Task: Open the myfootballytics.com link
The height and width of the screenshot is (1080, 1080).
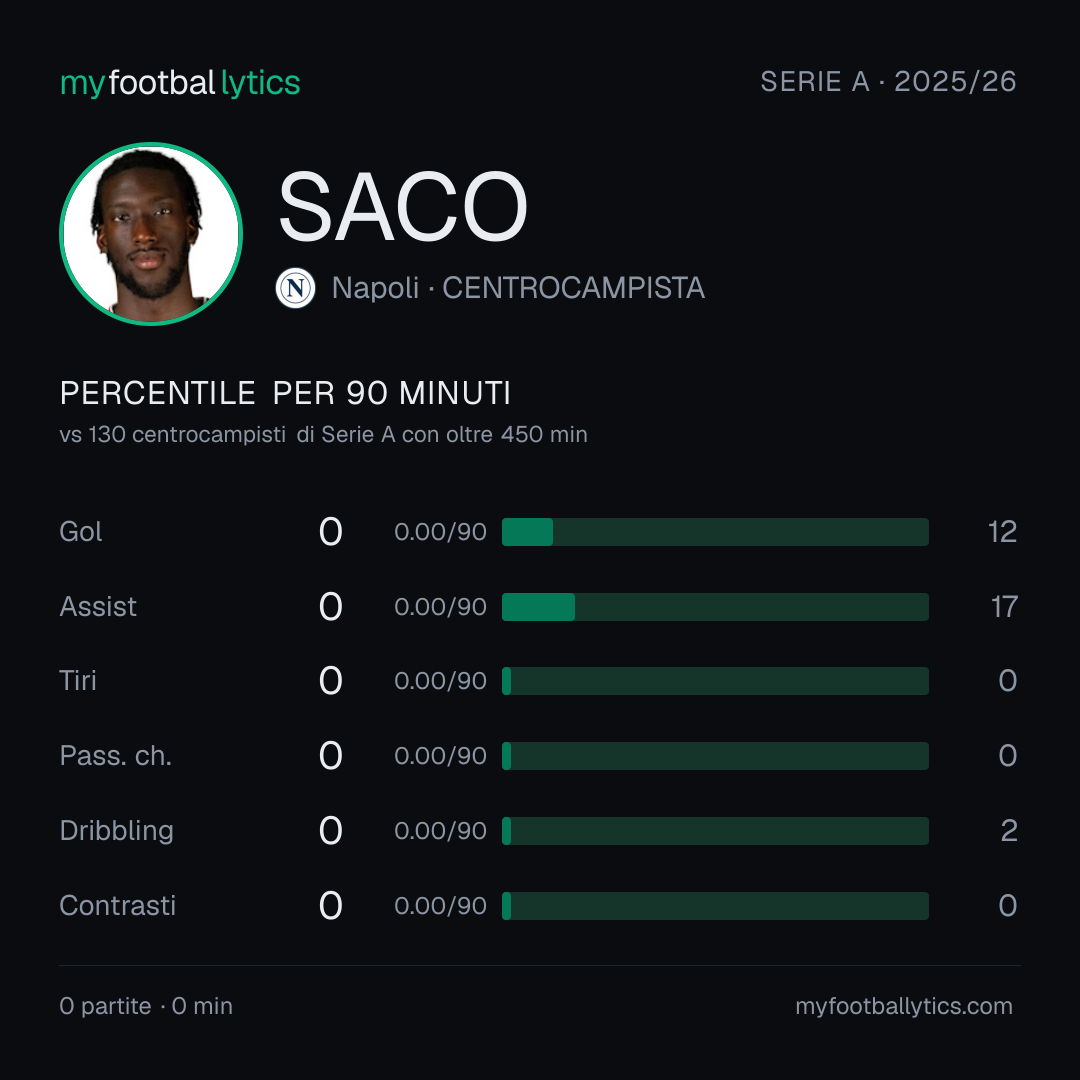Action: coord(904,1006)
